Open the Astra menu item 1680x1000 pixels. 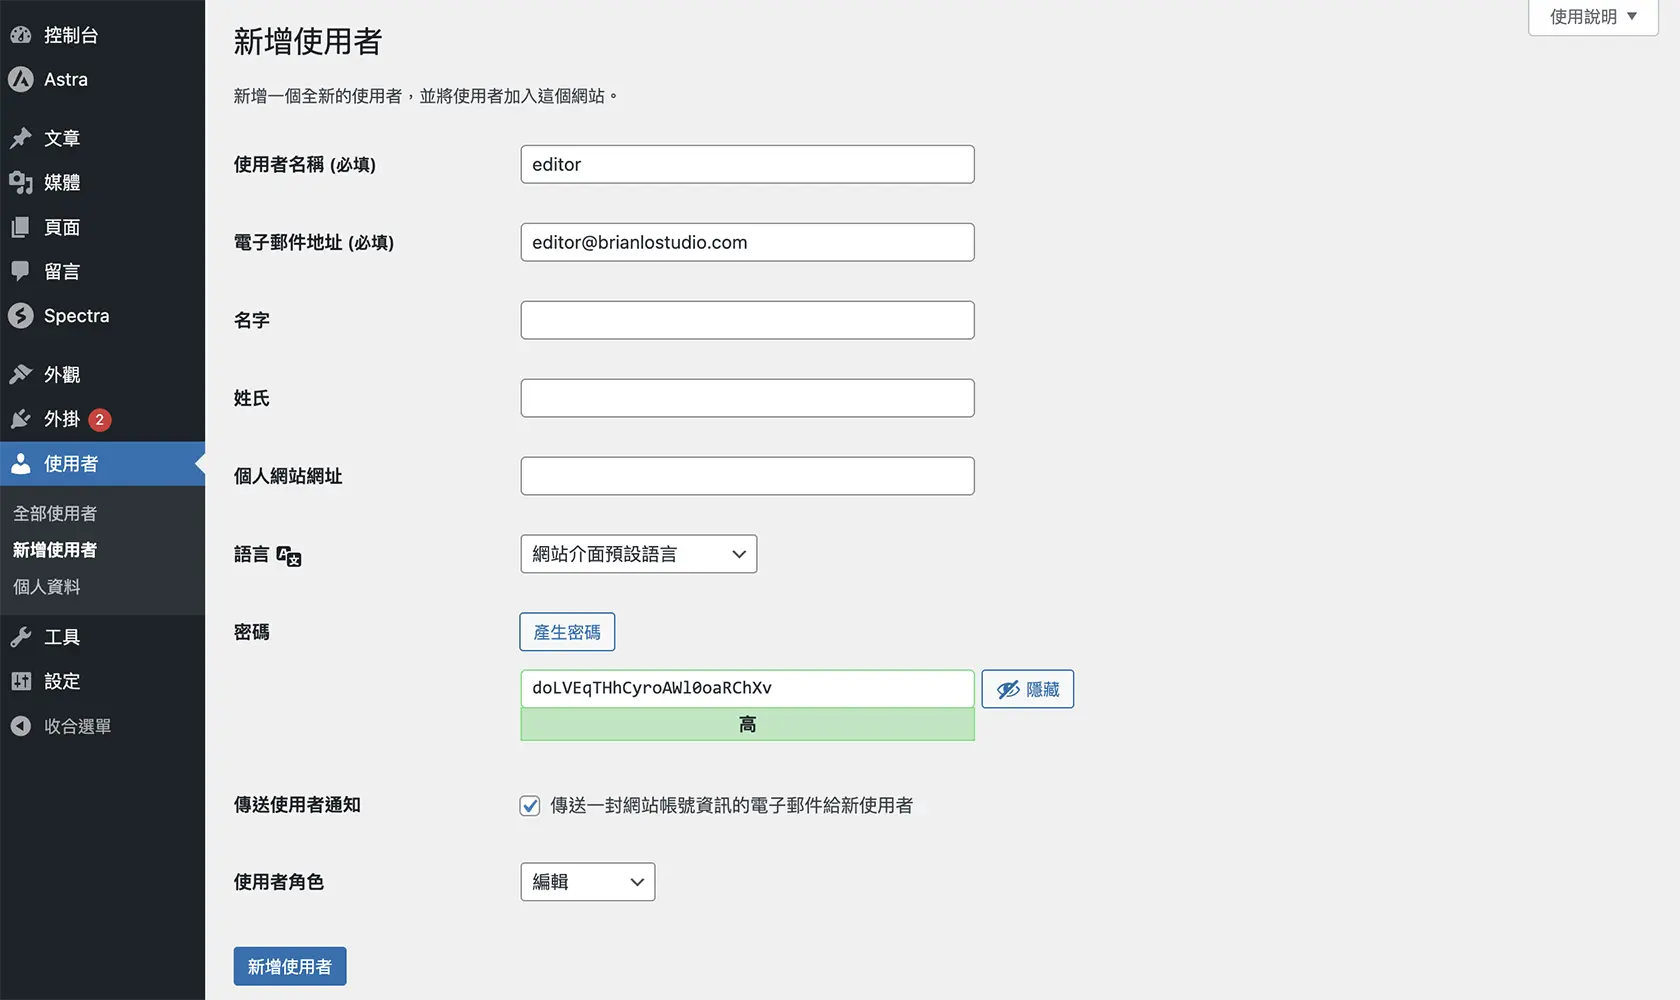point(102,79)
